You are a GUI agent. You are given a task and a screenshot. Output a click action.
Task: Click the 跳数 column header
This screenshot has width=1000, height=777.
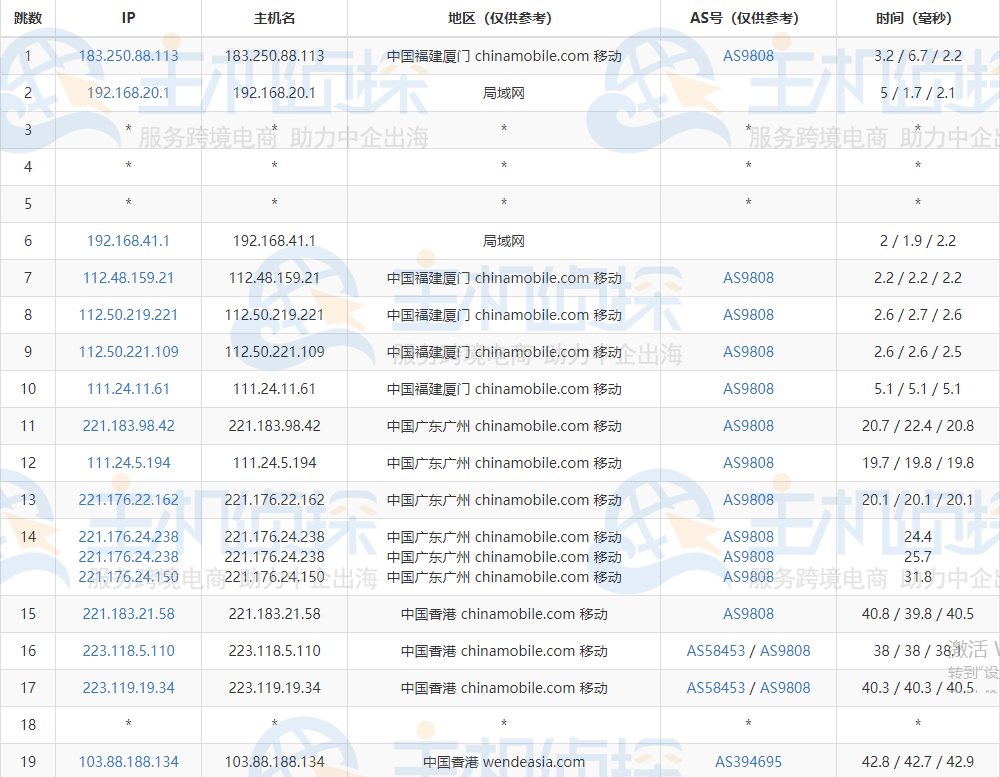28,17
